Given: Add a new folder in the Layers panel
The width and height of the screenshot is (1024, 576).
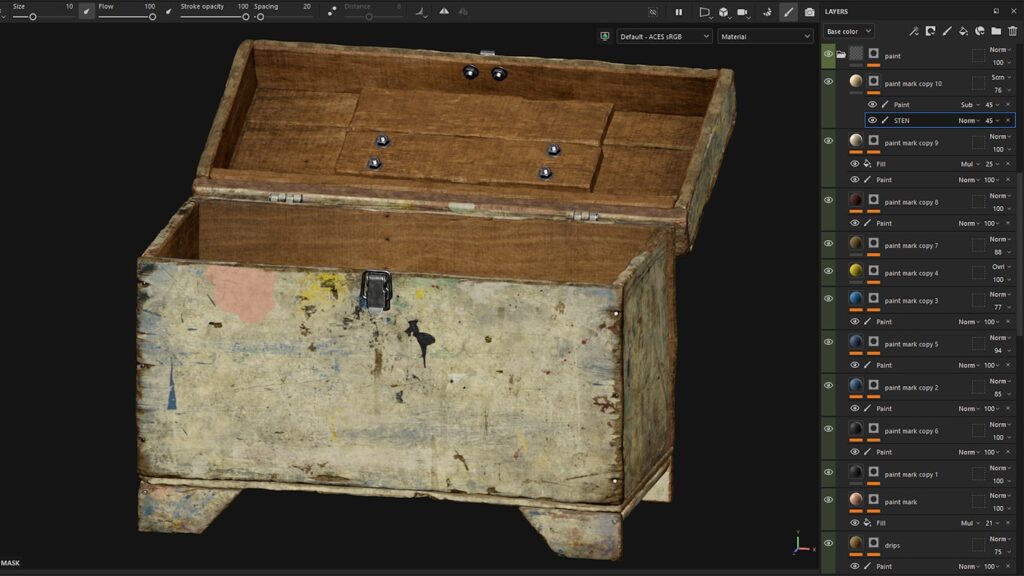Looking at the screenshot, I should (x=997, y=31).
